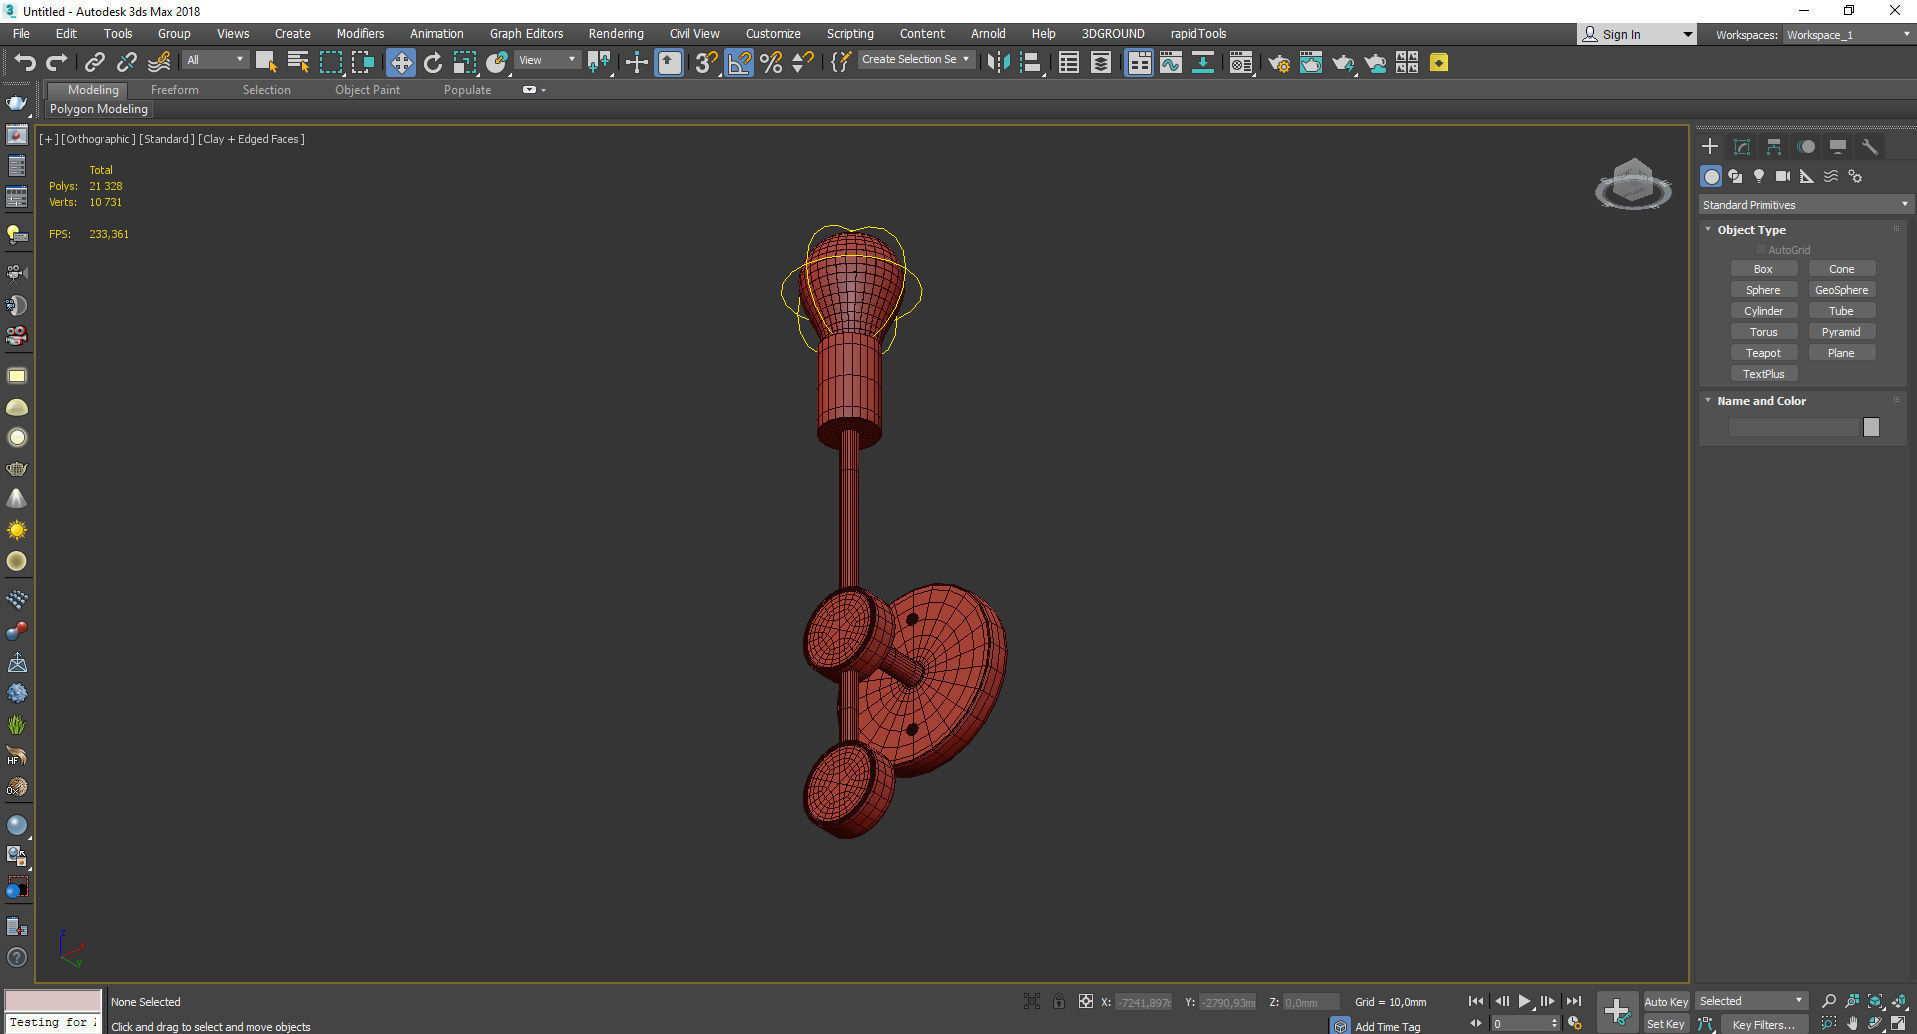This screenshot has width=1917, height=1034.
Task: Expand the Sign In dropdown arrow
Action: pyautogui.click(x=1688, y=35)
